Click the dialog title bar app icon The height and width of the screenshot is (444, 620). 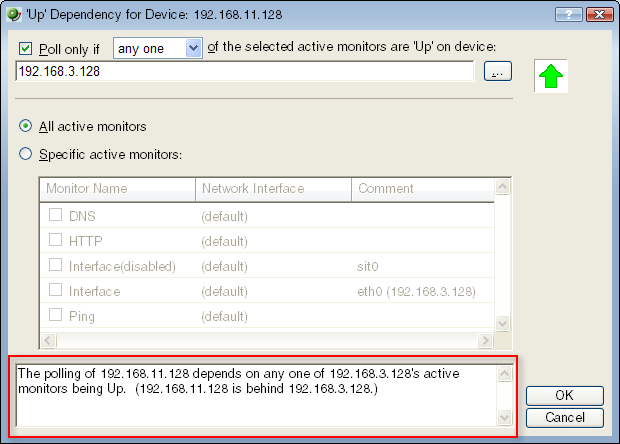[x=14, y=13]
